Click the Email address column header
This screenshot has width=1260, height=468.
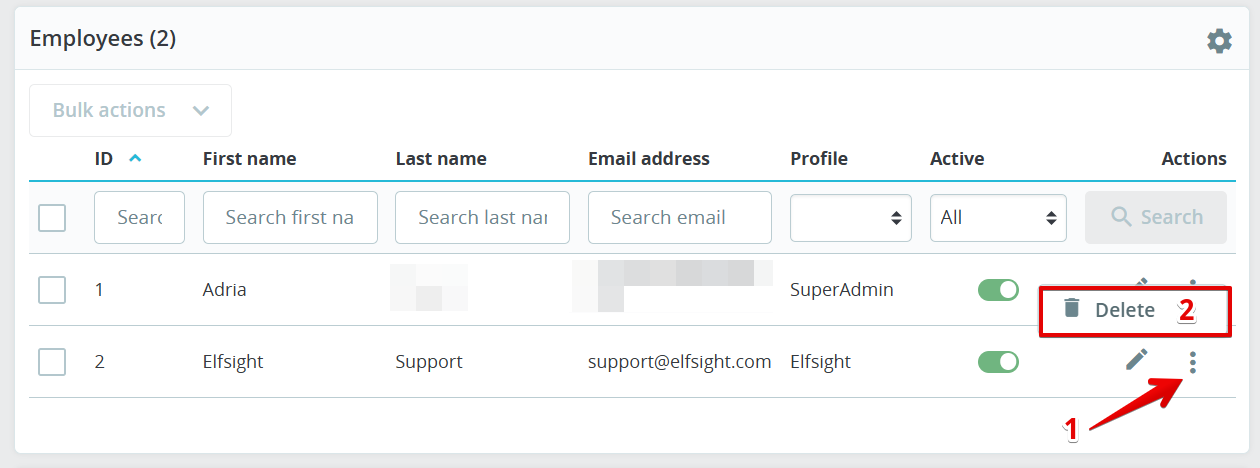pos(649,159)
